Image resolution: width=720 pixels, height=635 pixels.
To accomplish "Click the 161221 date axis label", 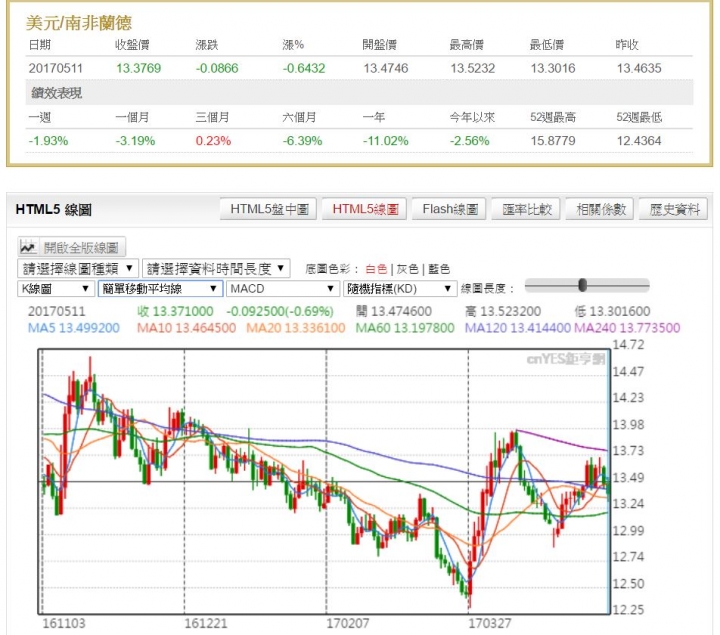I will [206, 624].
